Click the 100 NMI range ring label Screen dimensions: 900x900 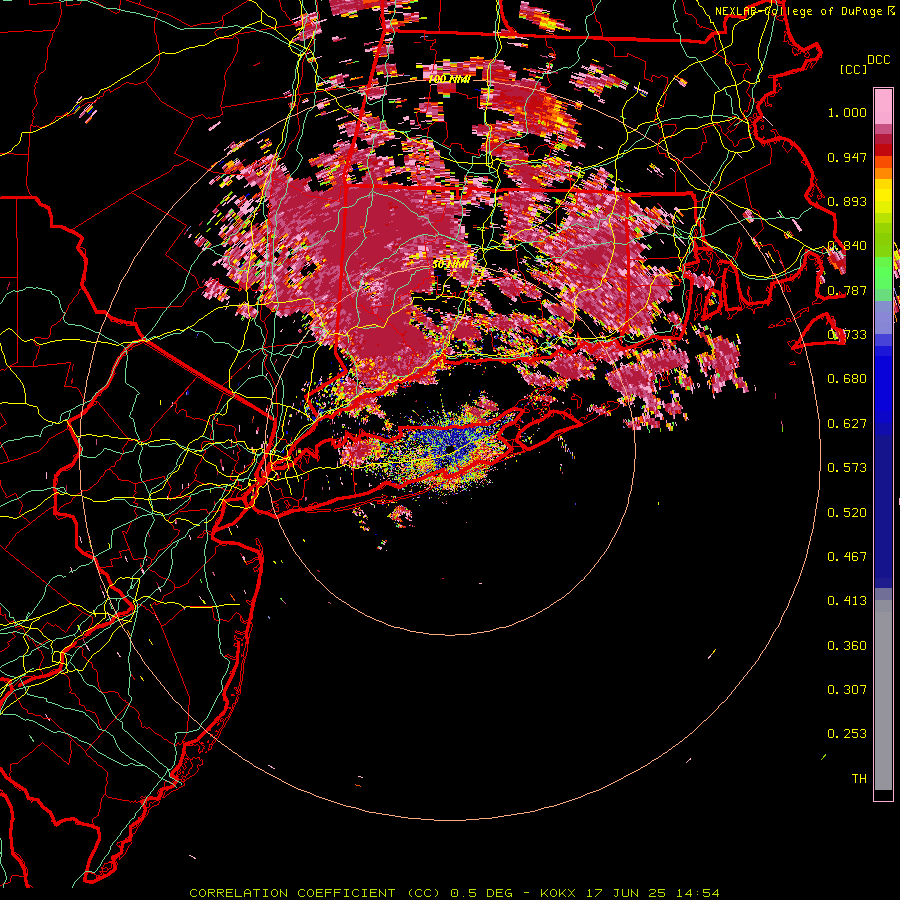[449, 79]
